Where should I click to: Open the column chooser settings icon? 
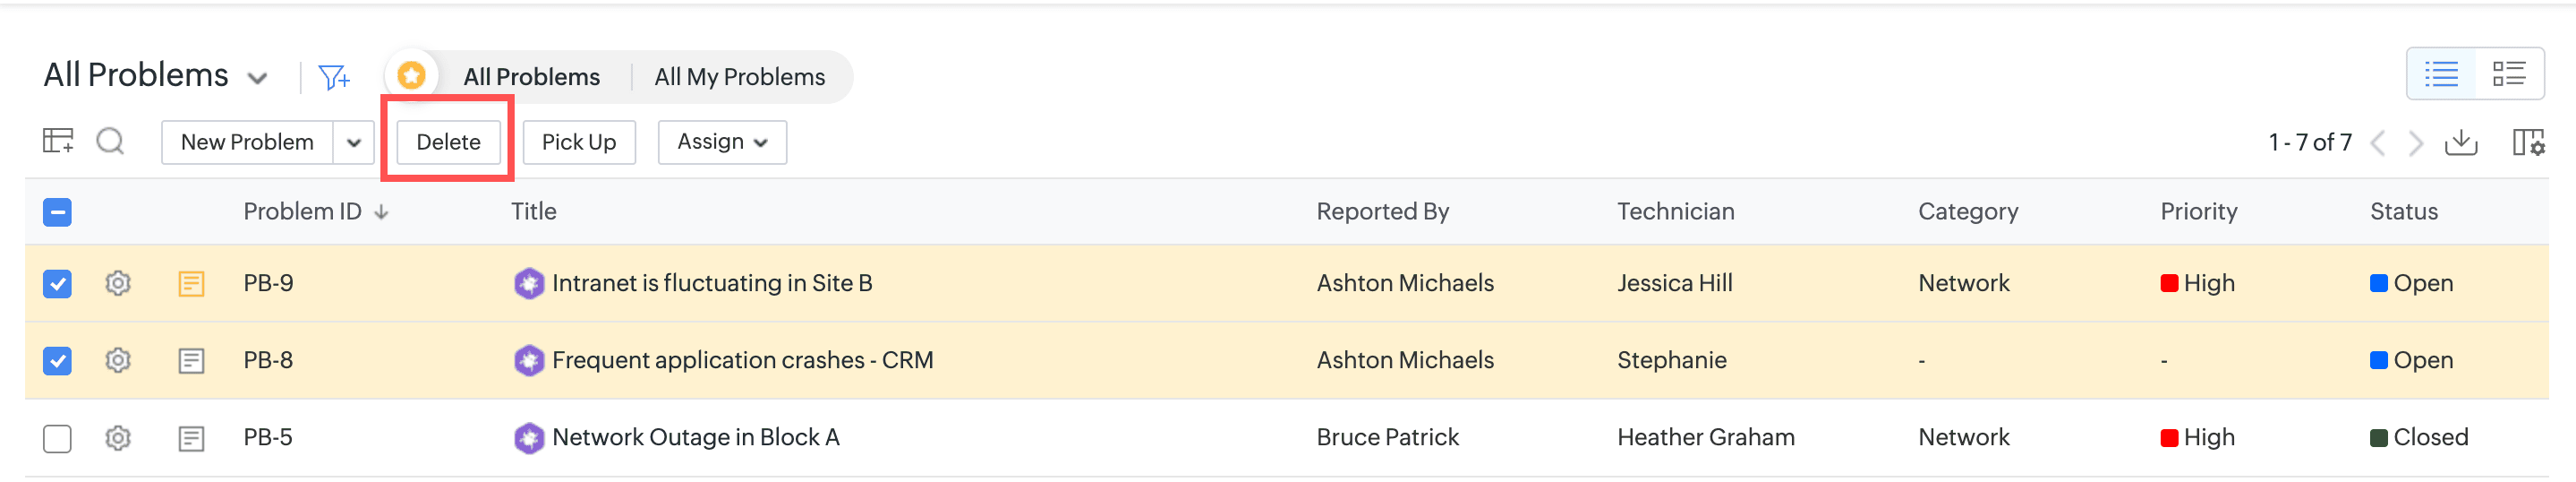[x=2528, y=143]
